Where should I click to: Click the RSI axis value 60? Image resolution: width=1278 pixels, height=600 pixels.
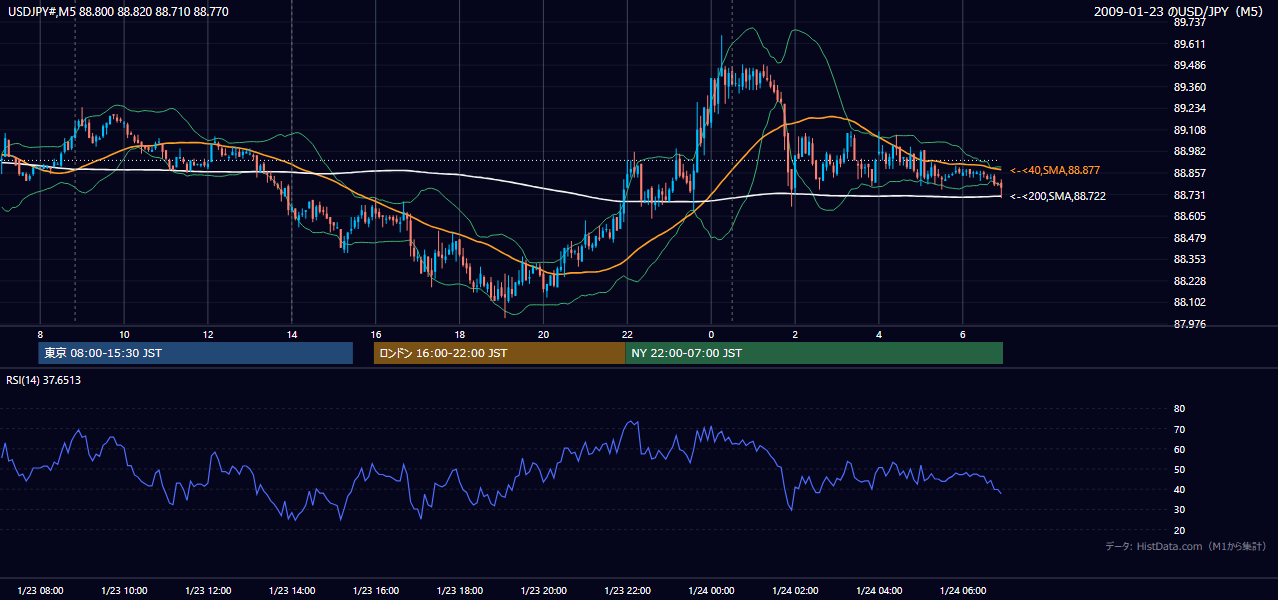(x=1179, y=449)
